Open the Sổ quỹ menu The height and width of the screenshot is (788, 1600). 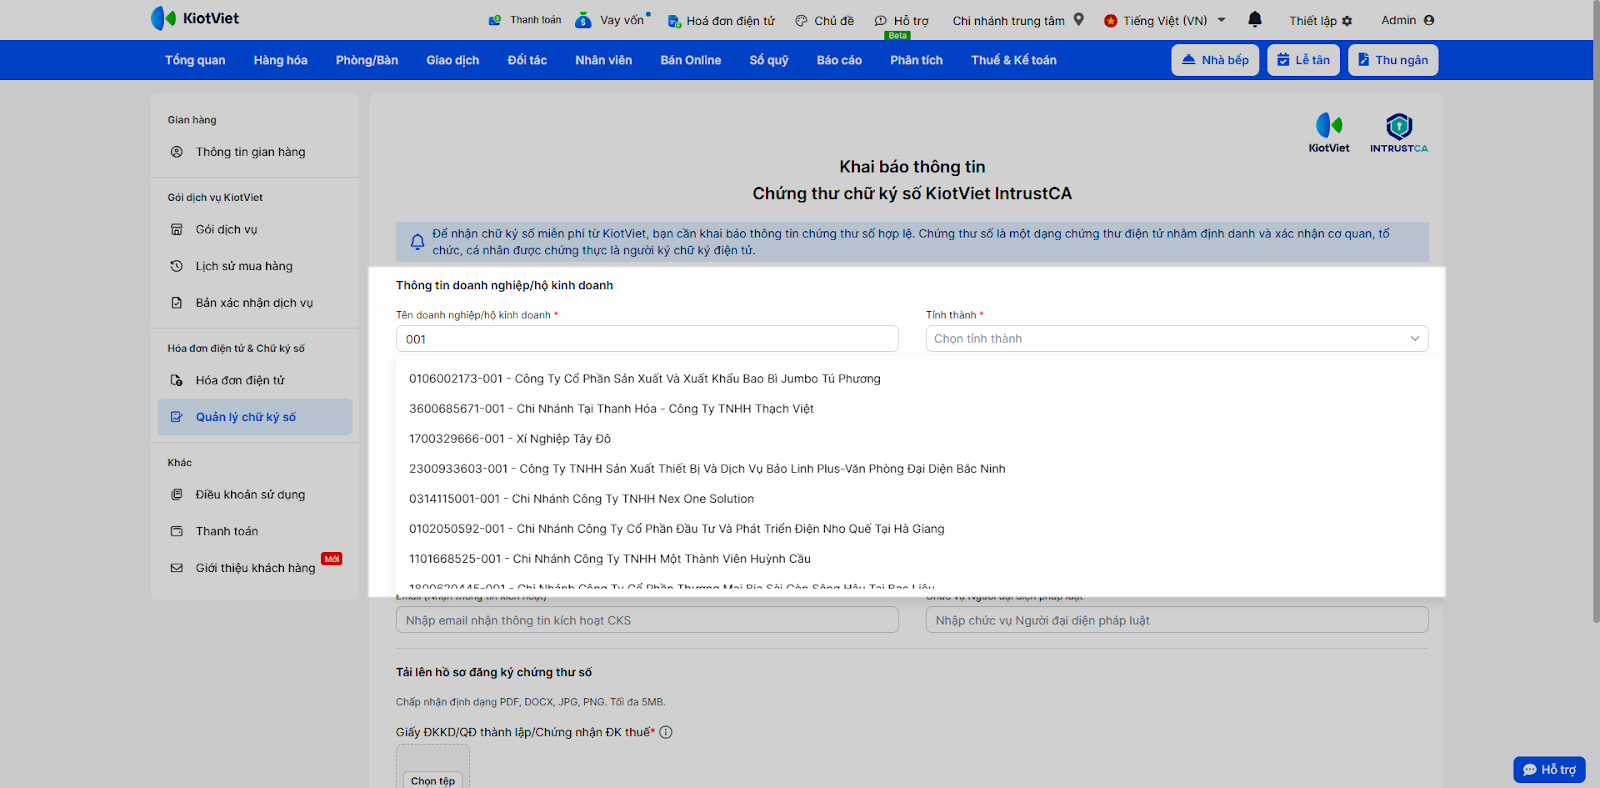tap(769, 60)
